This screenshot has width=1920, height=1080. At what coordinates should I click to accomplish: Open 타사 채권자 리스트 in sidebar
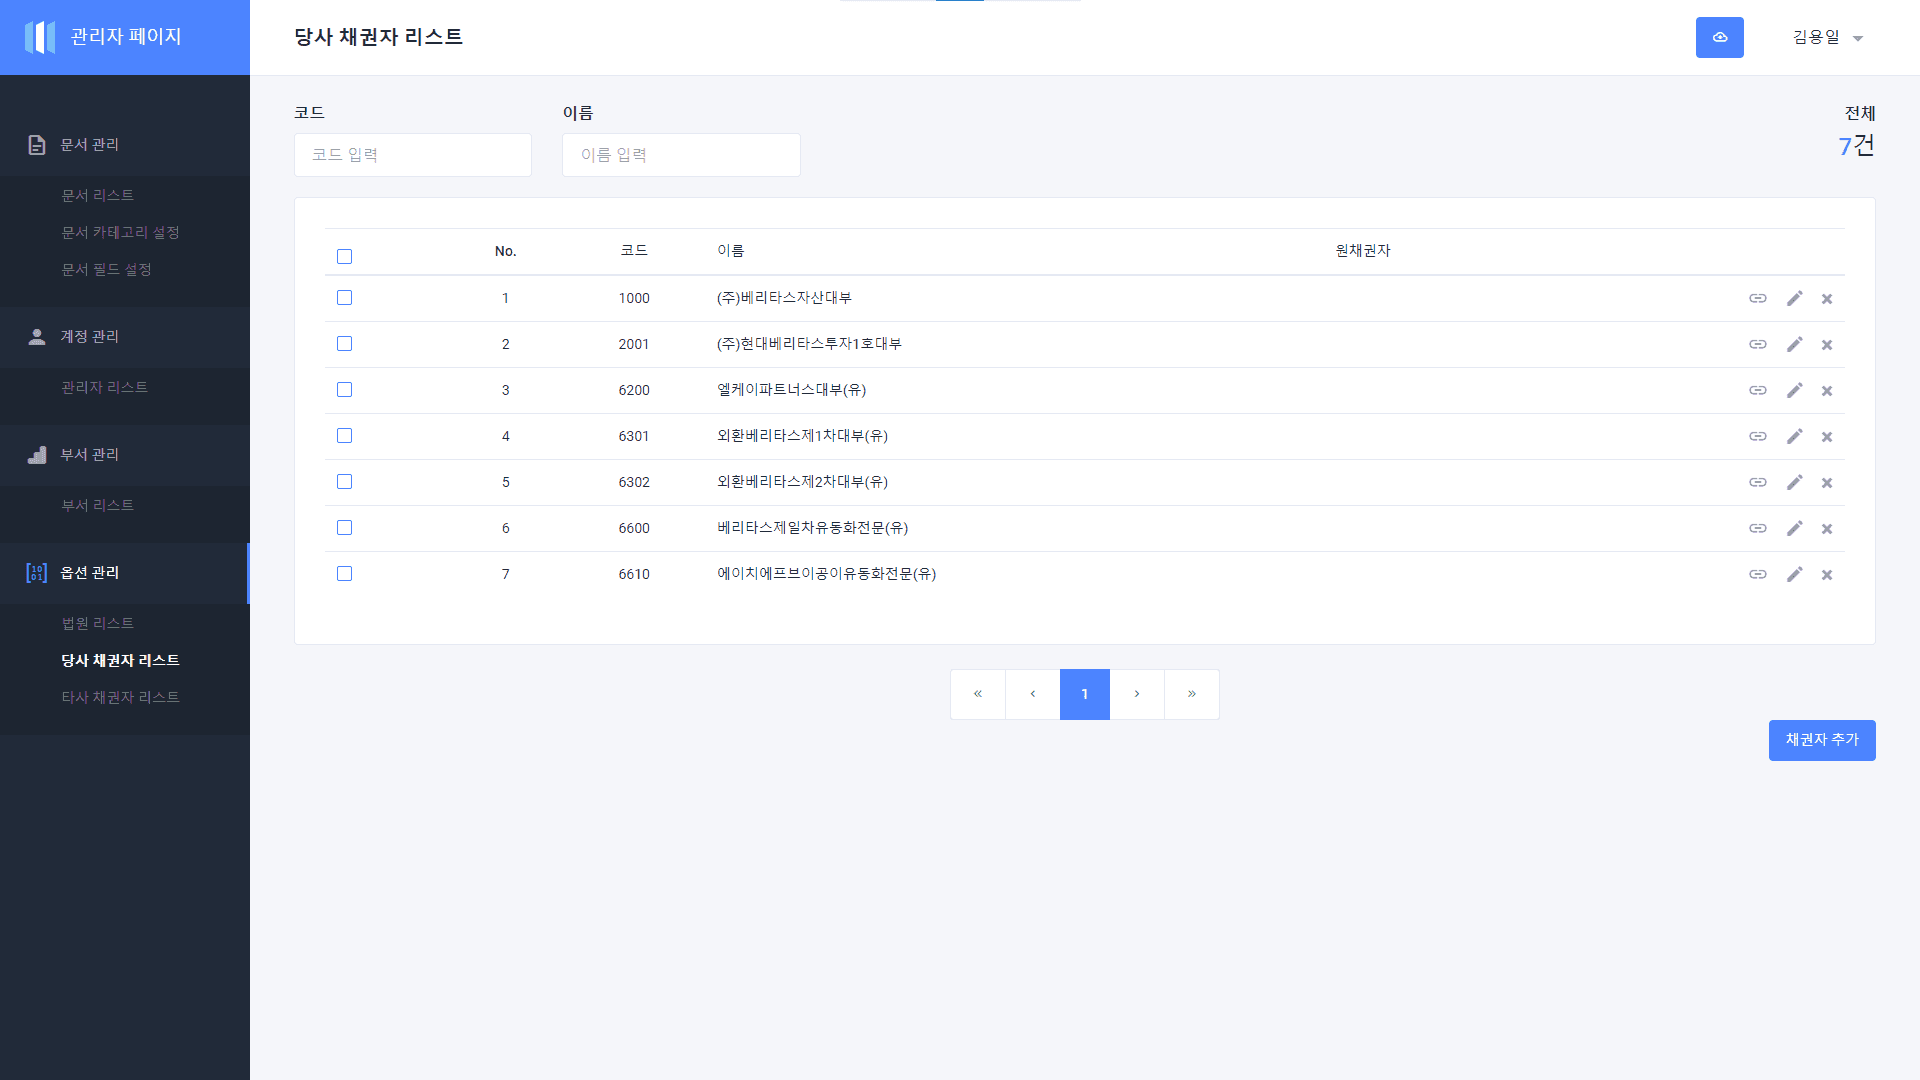pos(120,697)
